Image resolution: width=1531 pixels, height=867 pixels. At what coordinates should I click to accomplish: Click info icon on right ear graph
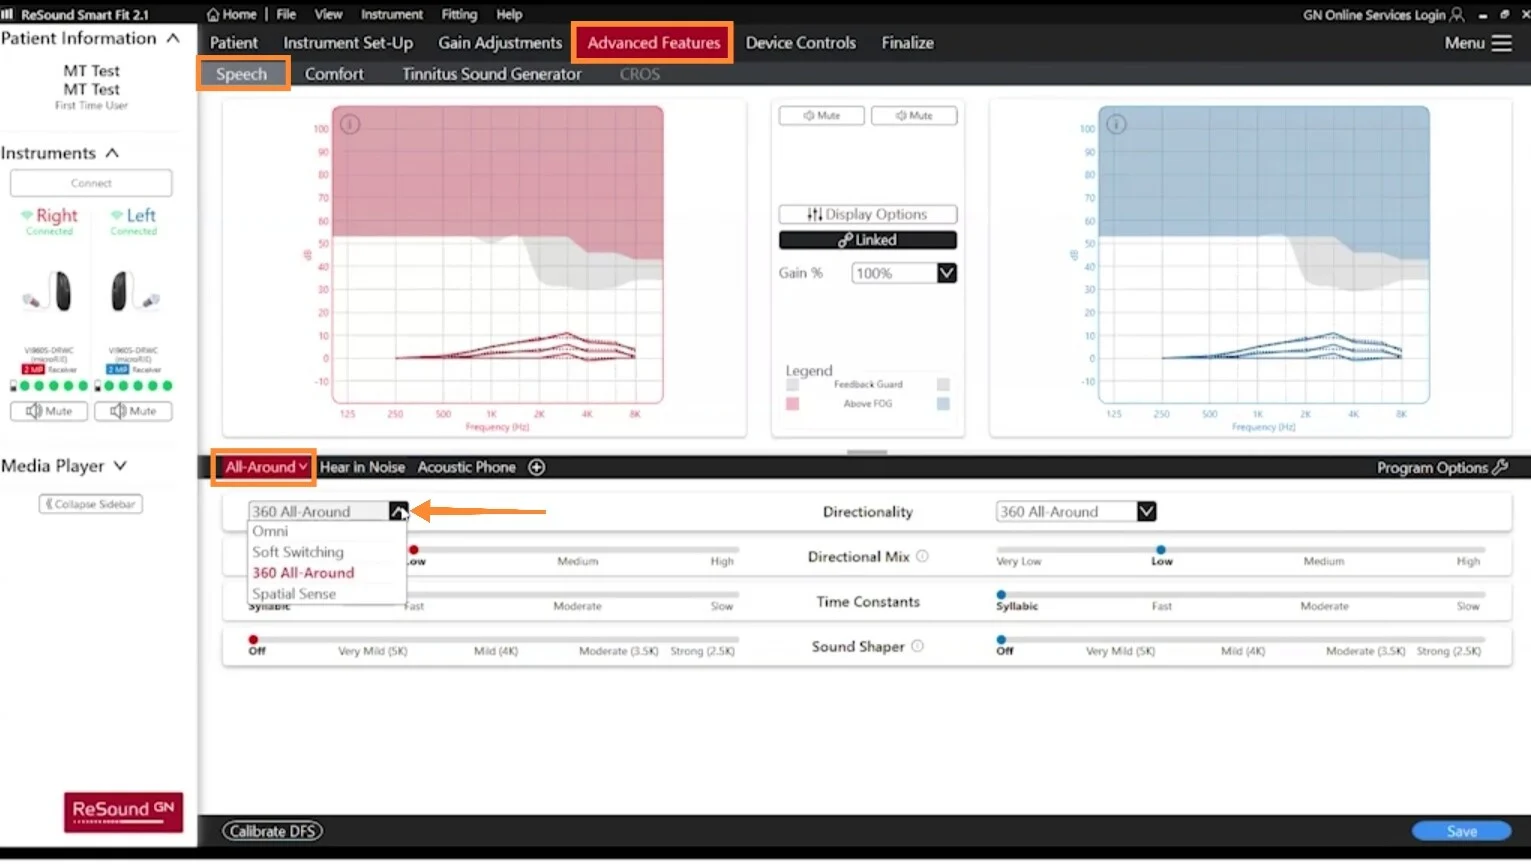(x=350, y=124)
